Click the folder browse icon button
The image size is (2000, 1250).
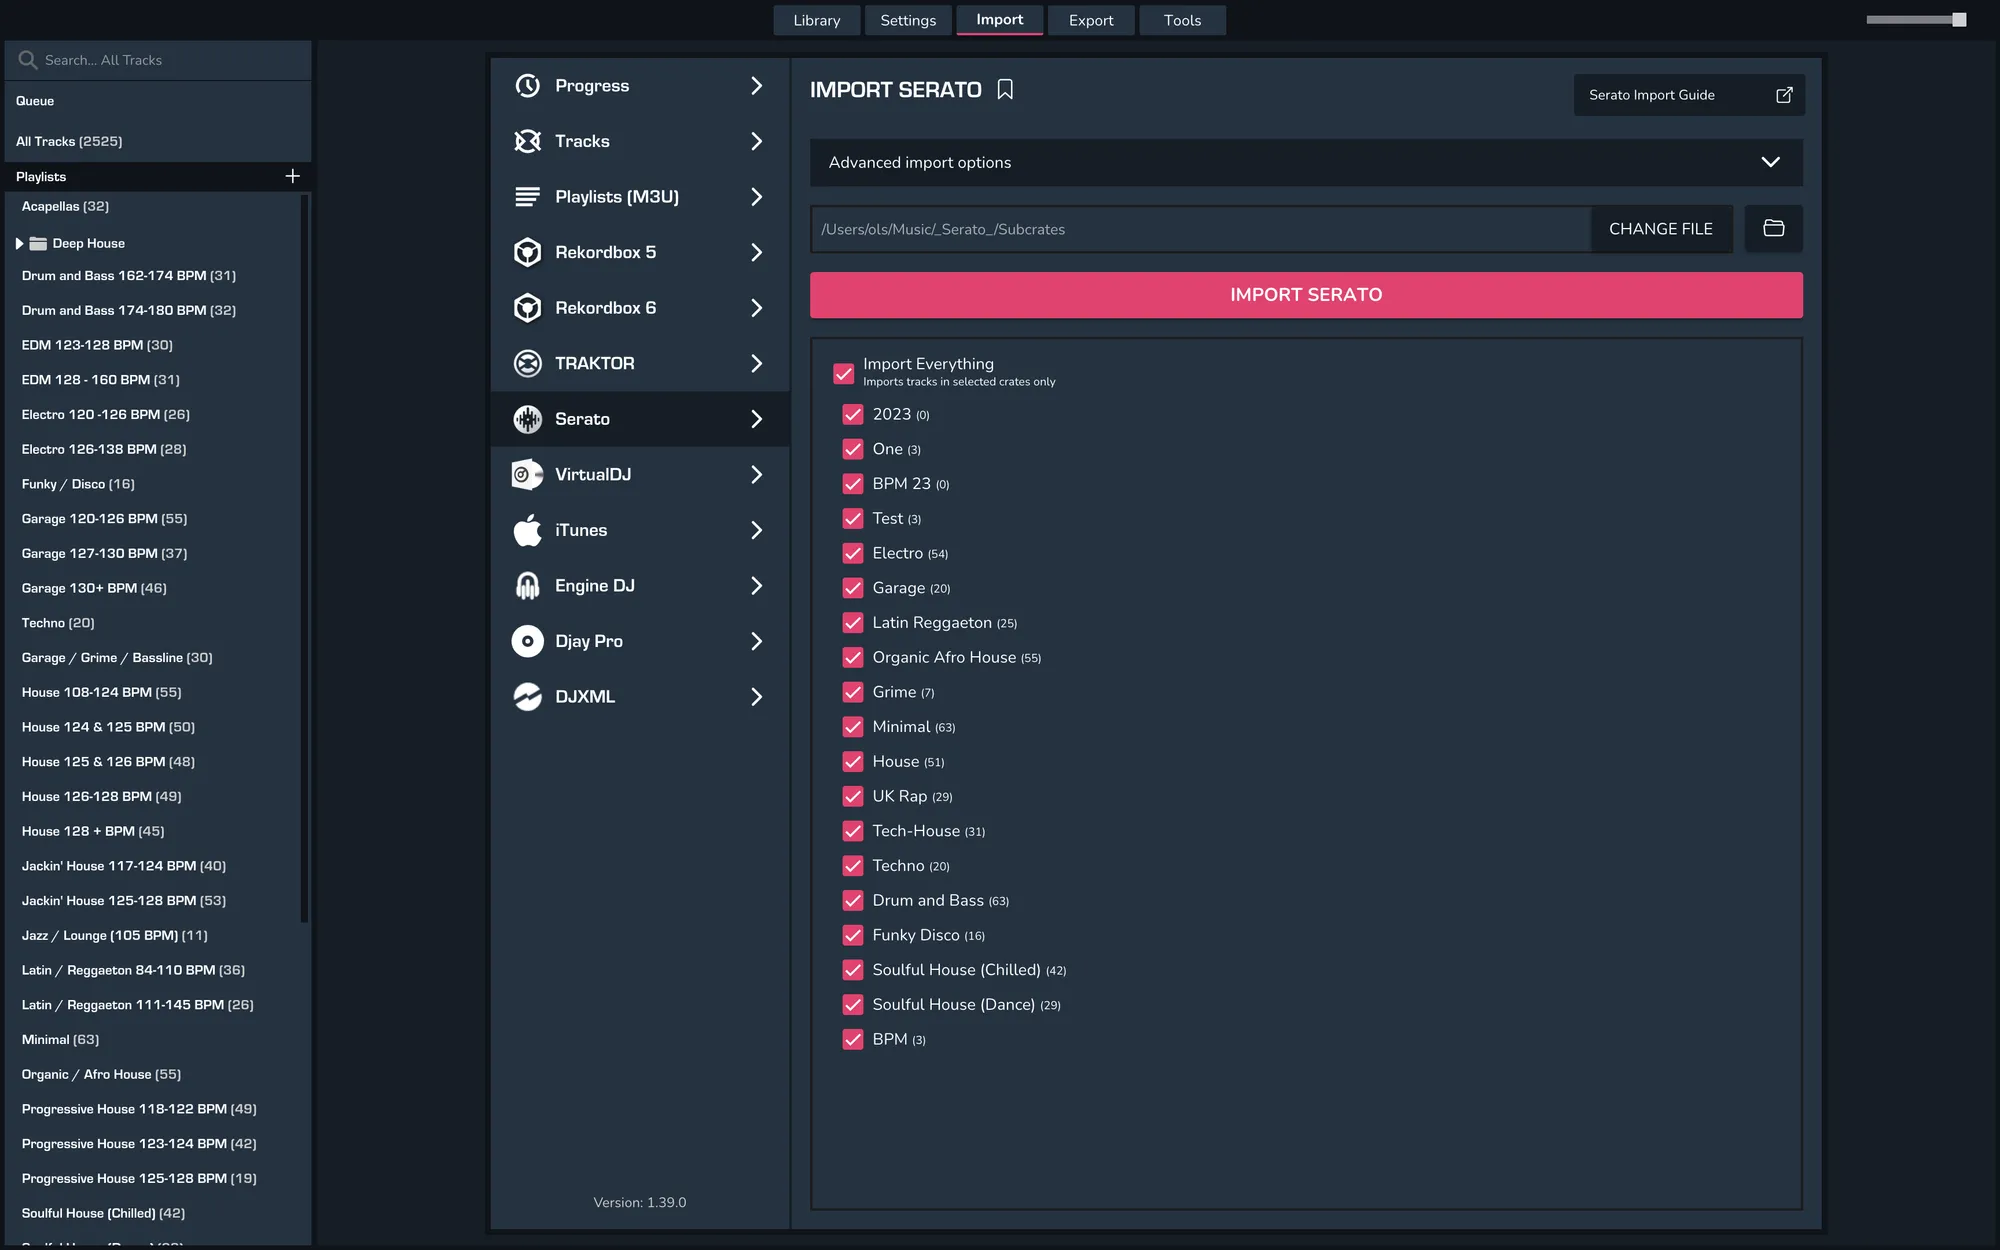click(1773, 229)
